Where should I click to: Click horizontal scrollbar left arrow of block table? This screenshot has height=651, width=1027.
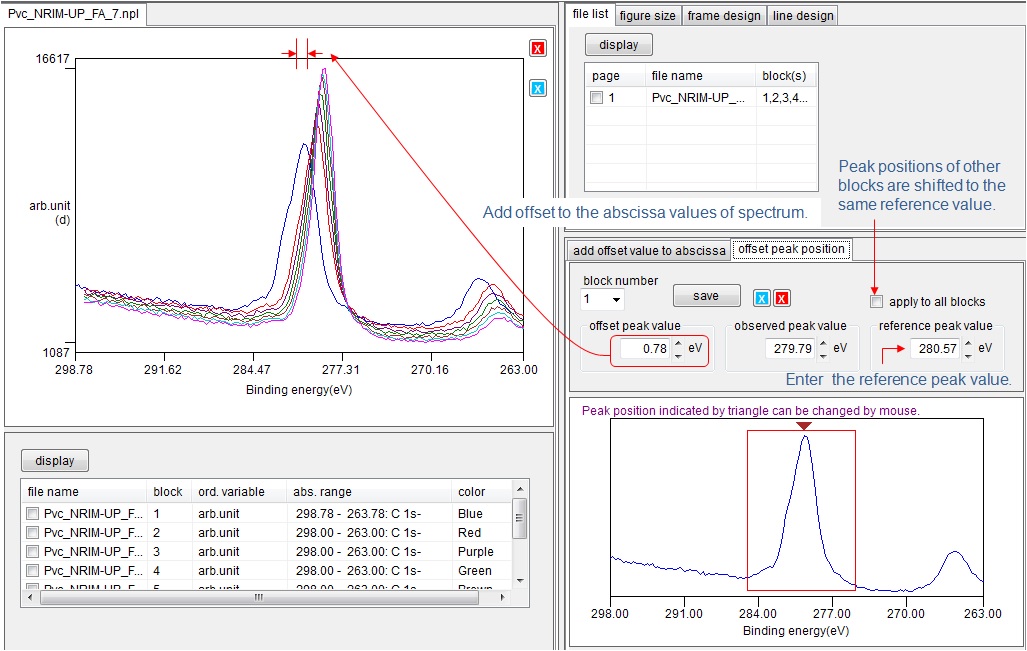[30, 597]
